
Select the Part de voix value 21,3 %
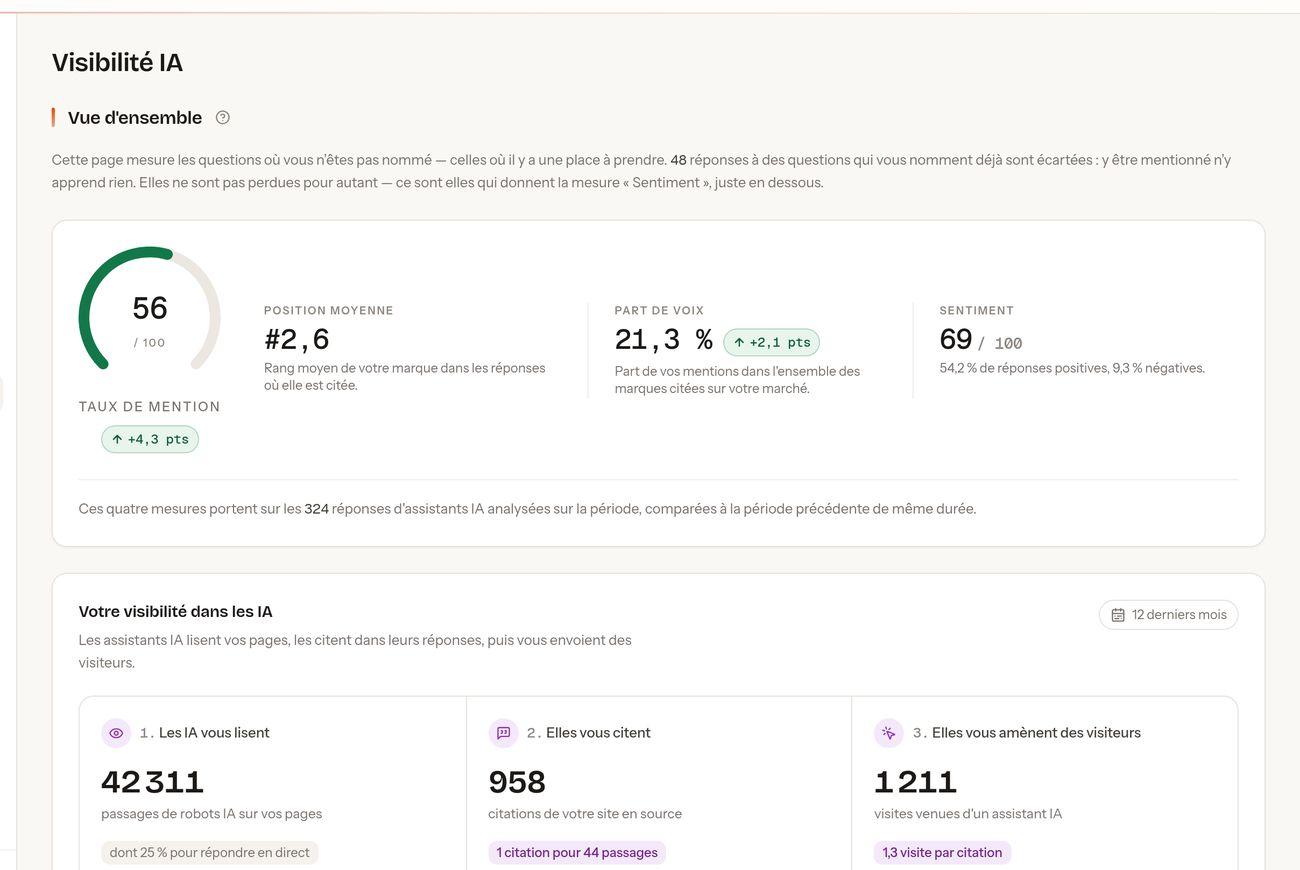click(664, 340)
